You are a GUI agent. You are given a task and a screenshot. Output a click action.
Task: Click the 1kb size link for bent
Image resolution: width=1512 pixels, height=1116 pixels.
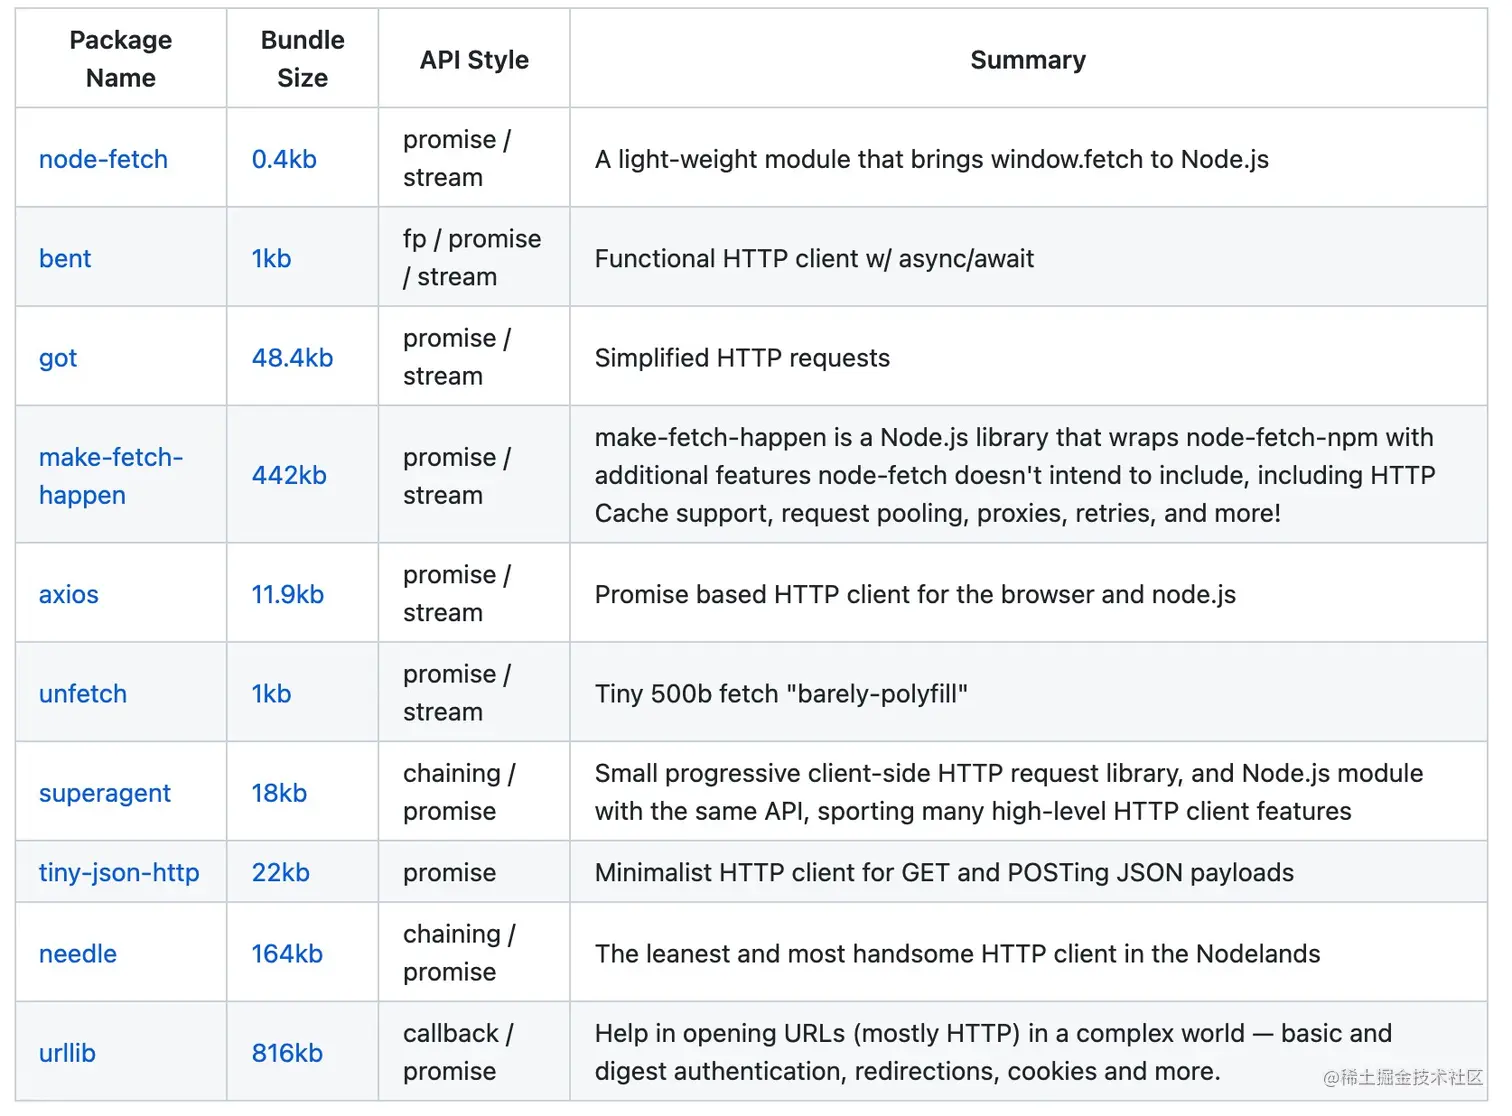[x=271, y=258]
